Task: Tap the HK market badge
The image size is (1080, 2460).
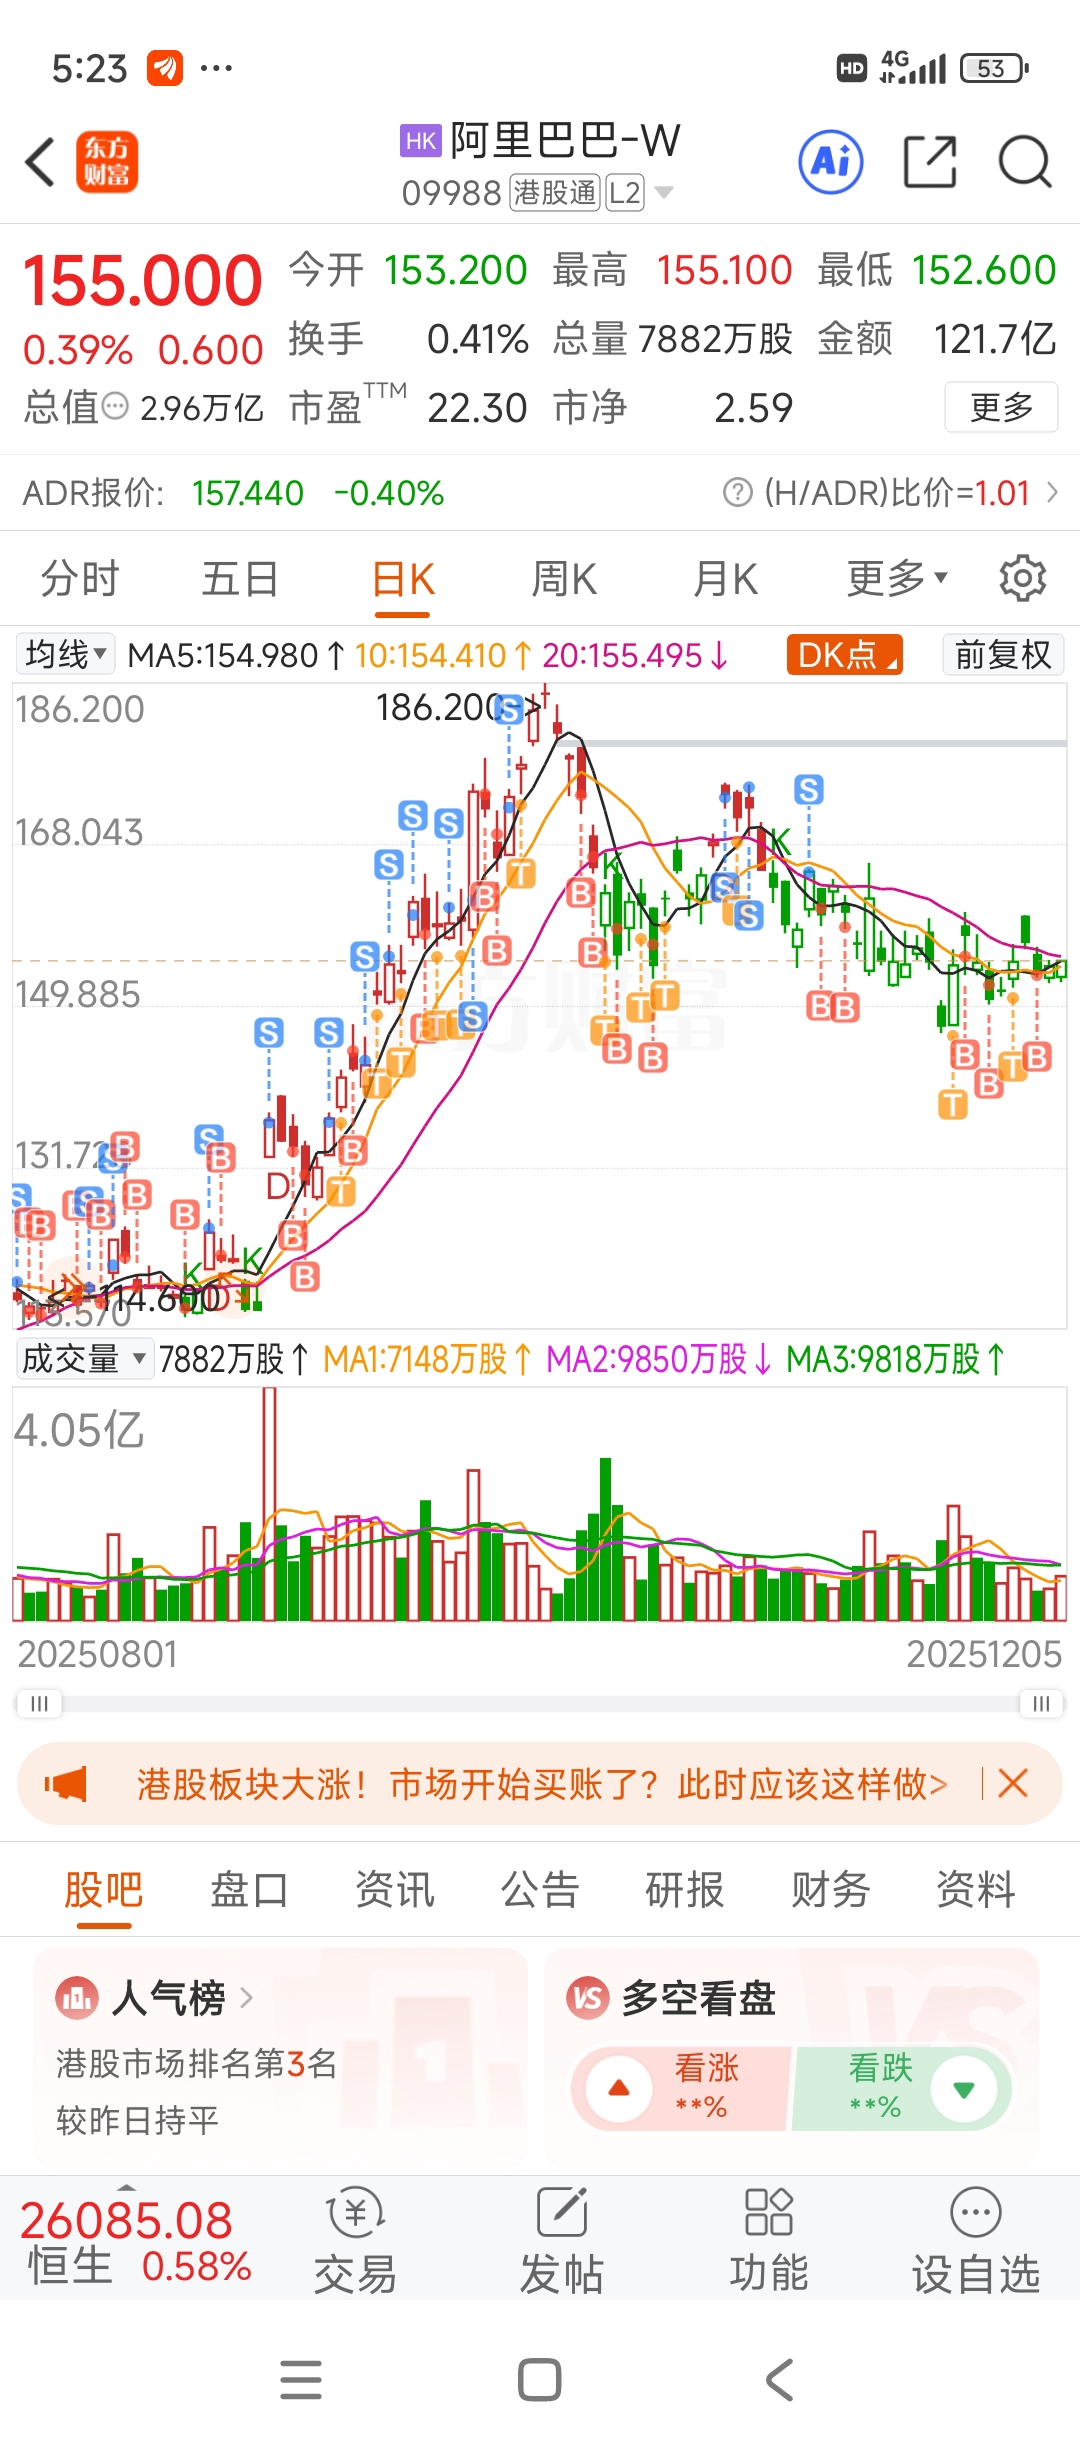Action: point(421,141)
